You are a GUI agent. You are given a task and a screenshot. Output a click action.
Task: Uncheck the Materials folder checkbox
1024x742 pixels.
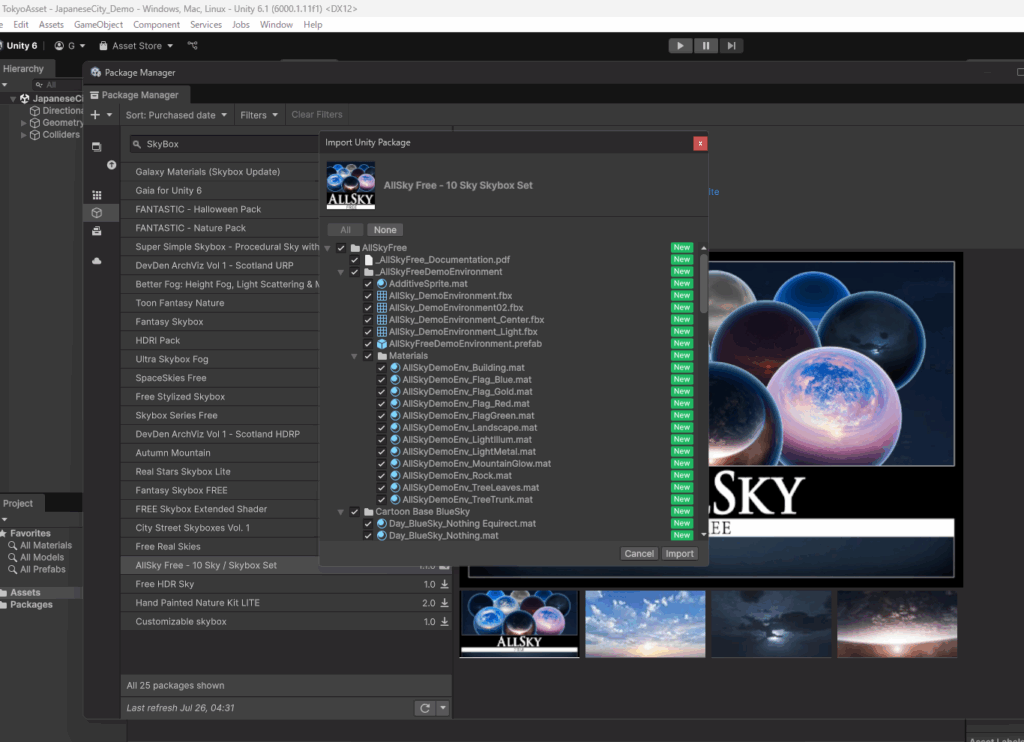(368, 356)
